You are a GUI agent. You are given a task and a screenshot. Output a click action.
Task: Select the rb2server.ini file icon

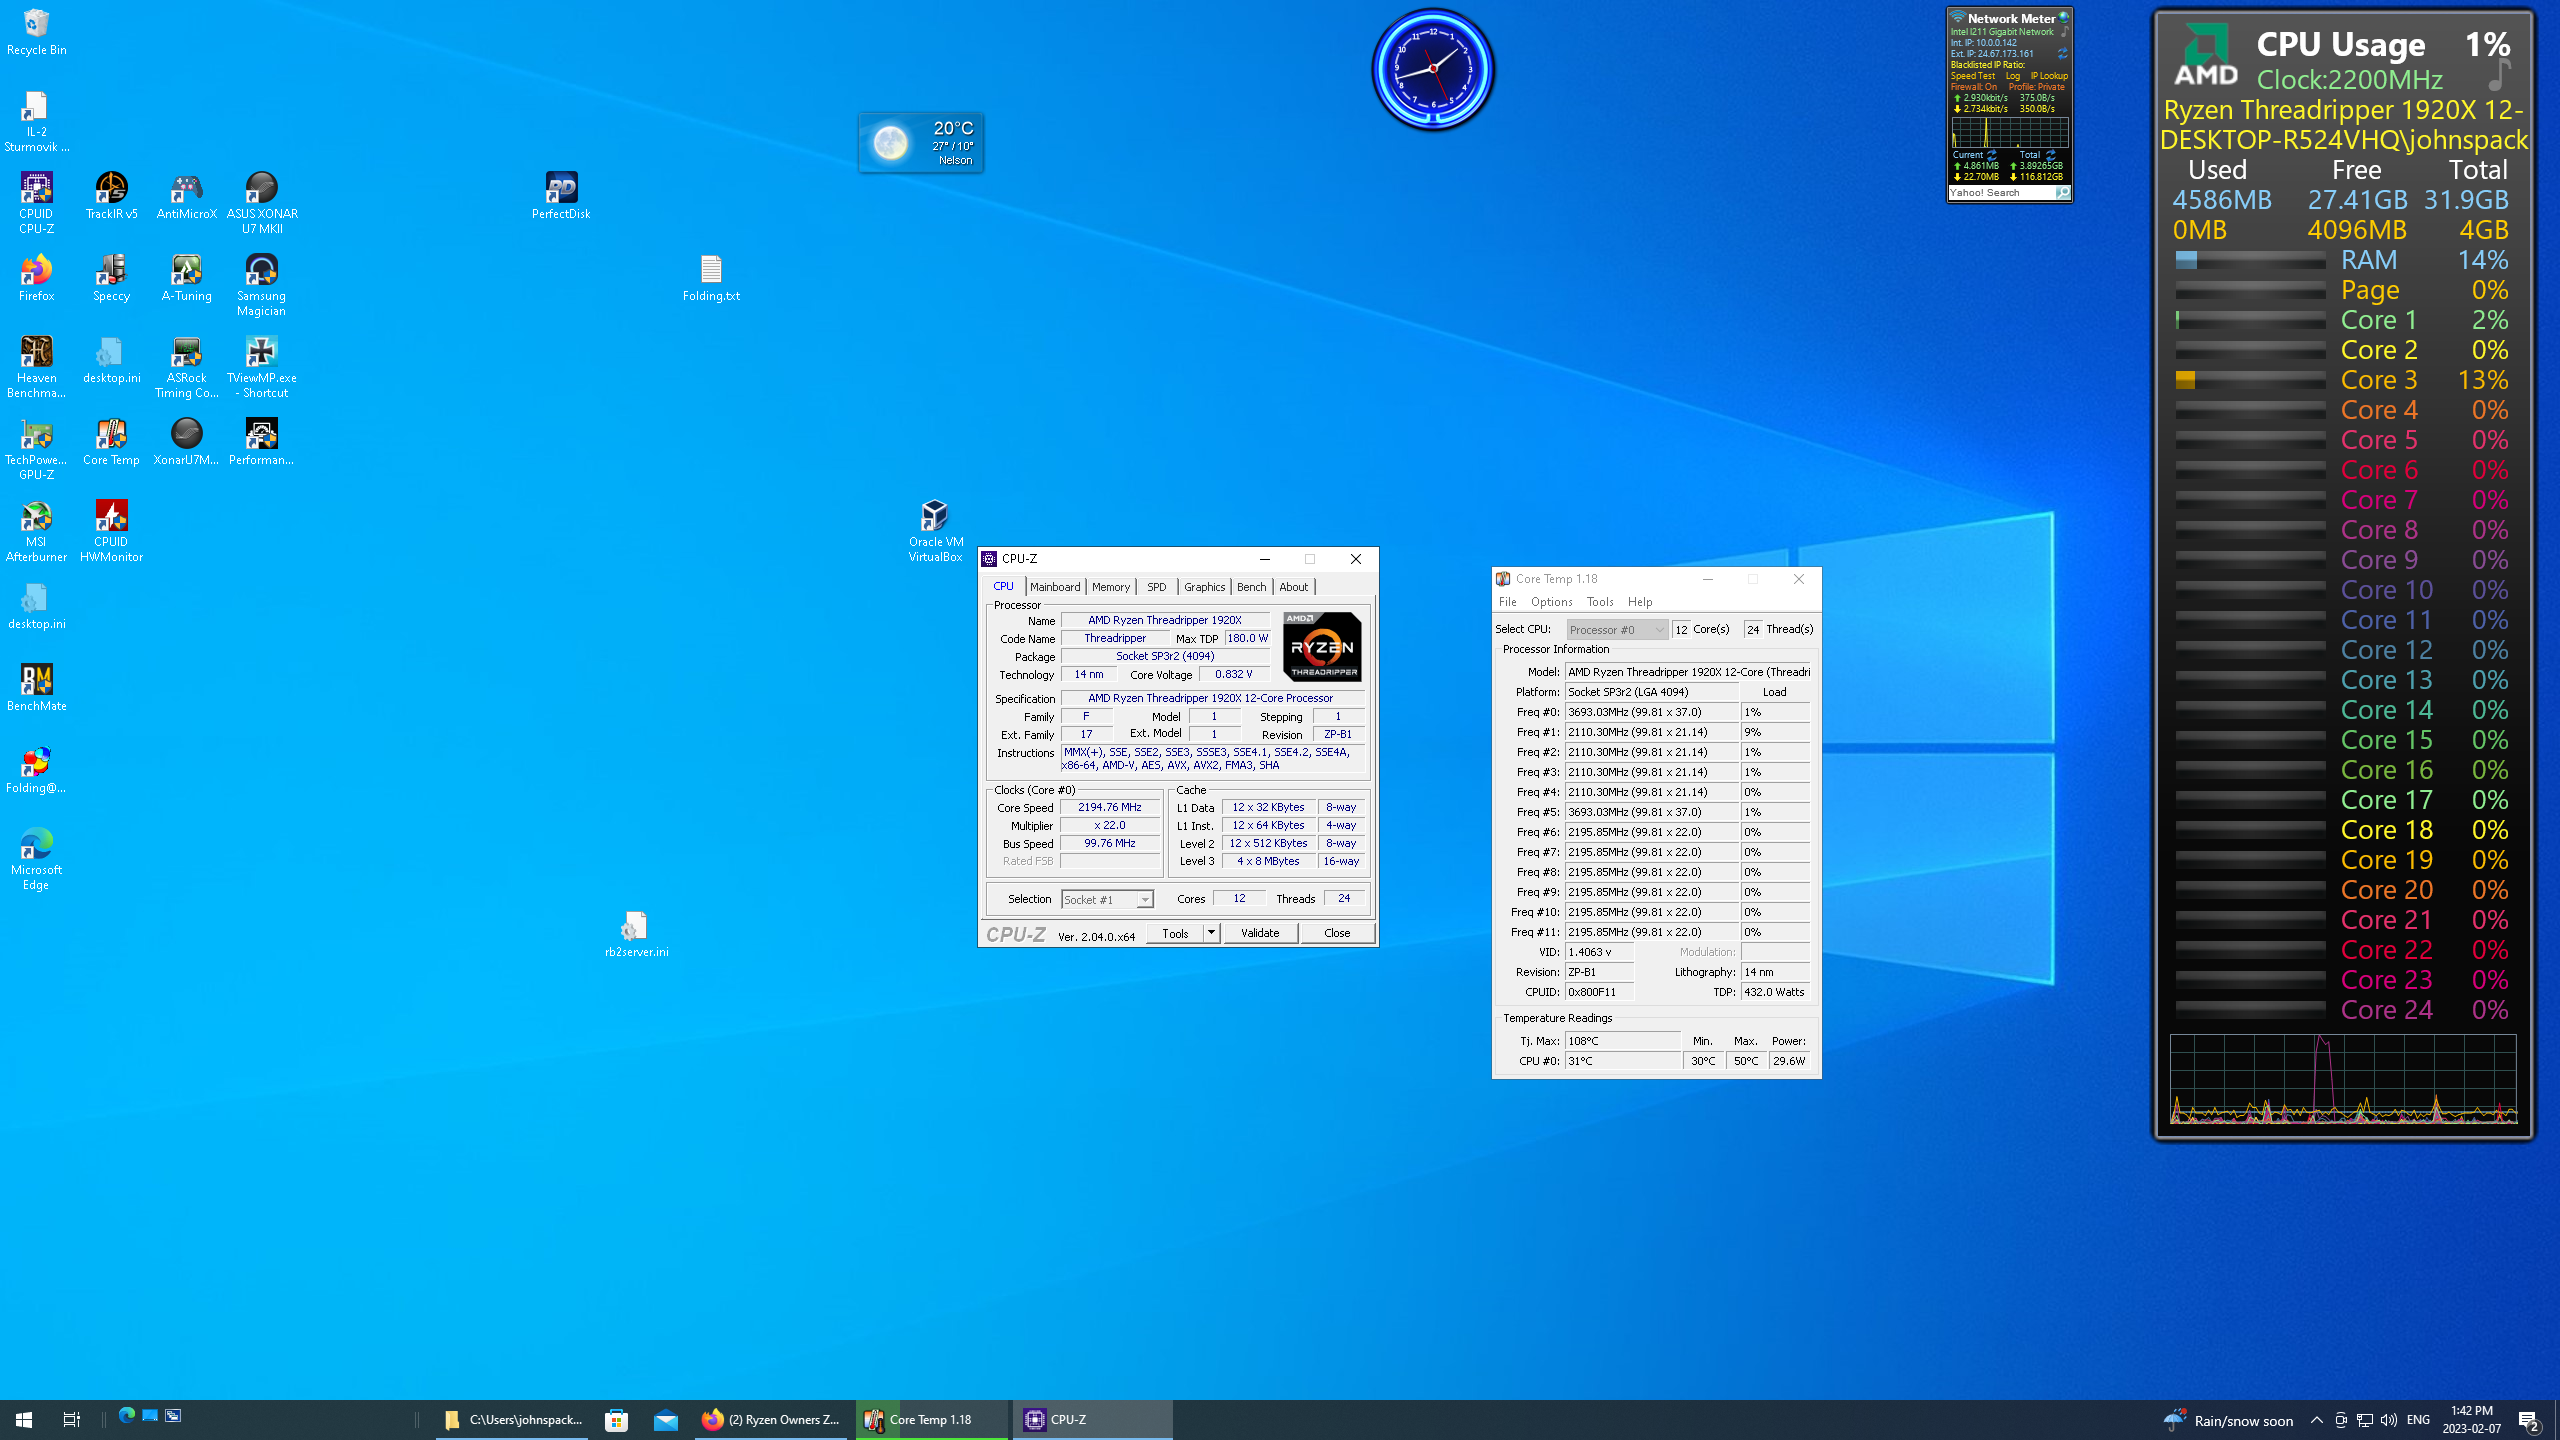click(636, 934)
